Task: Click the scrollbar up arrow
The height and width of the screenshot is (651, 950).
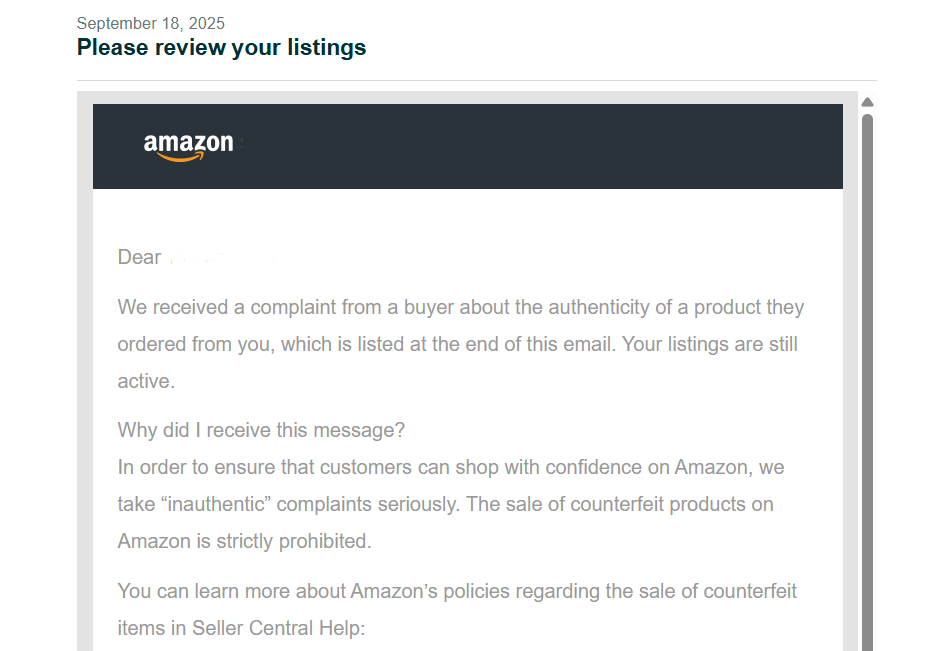Action: (x=867, y=102)
